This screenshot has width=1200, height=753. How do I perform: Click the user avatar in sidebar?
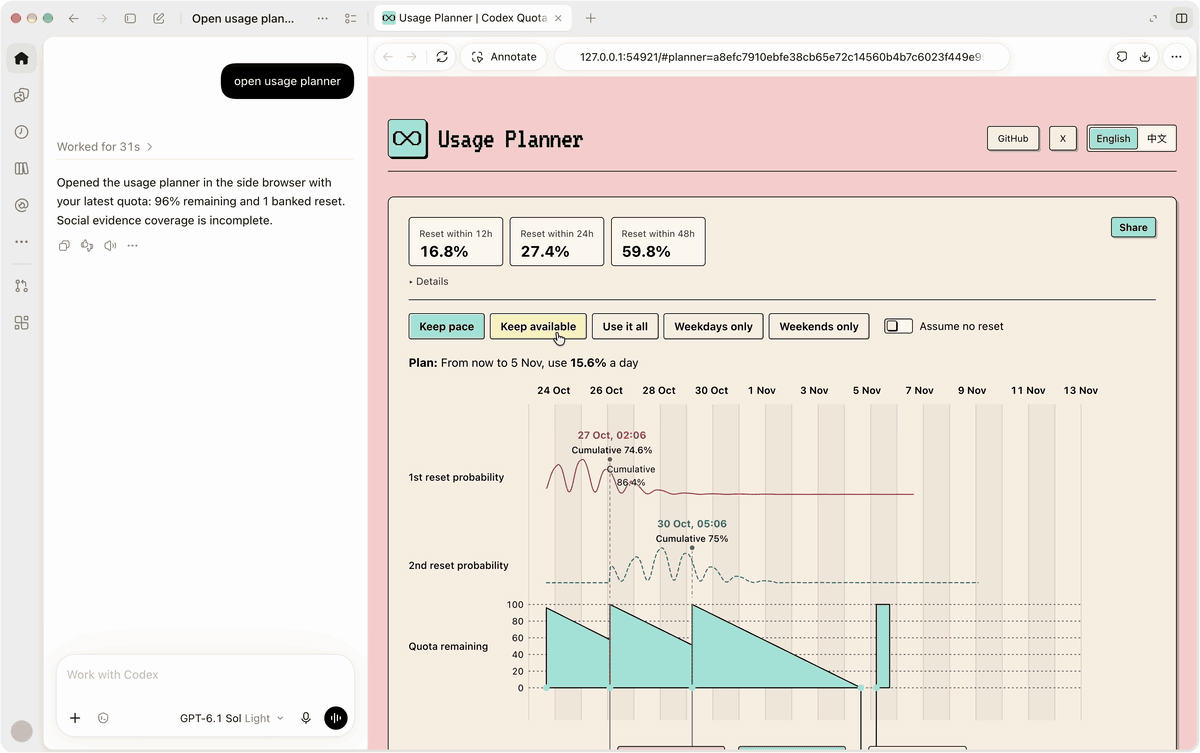point(21,731)
